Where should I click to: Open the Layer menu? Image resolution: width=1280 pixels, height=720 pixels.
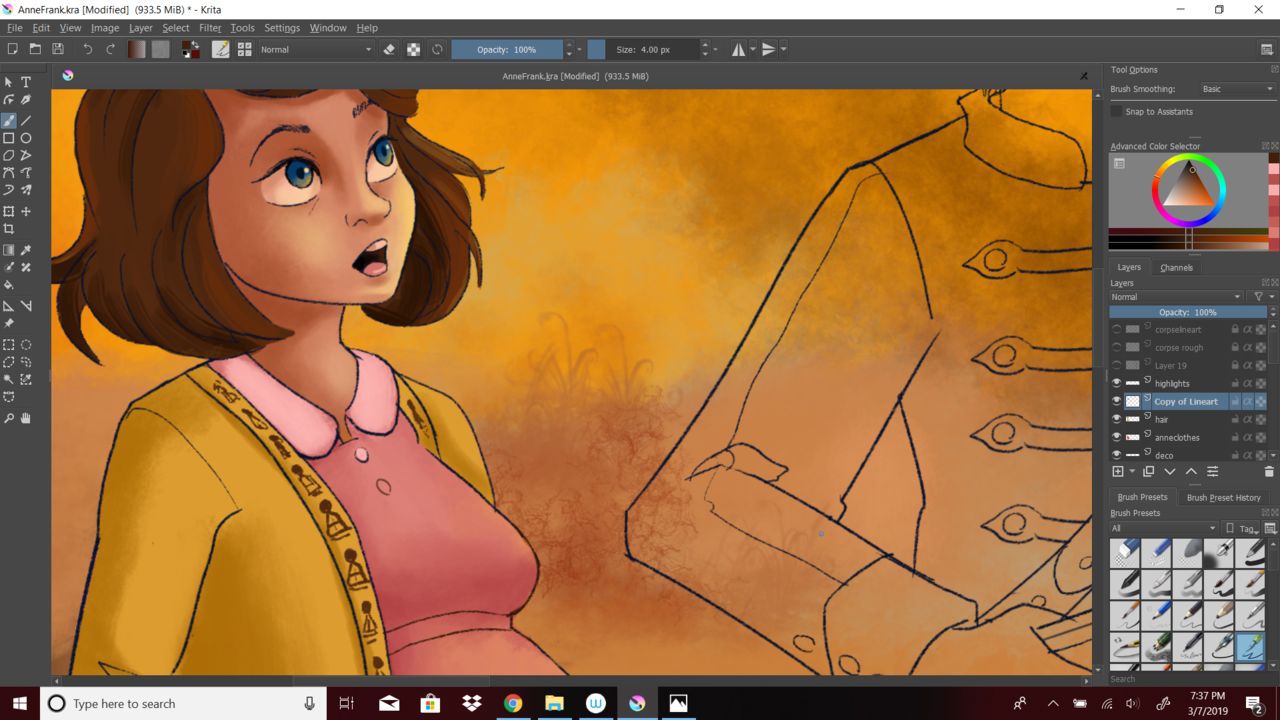[x=140, y=28]
